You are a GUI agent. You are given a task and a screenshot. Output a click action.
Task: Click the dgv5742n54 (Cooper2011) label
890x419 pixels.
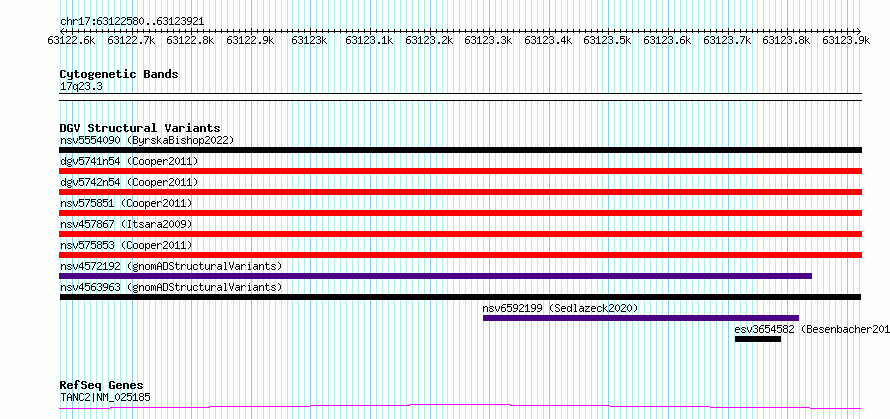coord(129,182)
